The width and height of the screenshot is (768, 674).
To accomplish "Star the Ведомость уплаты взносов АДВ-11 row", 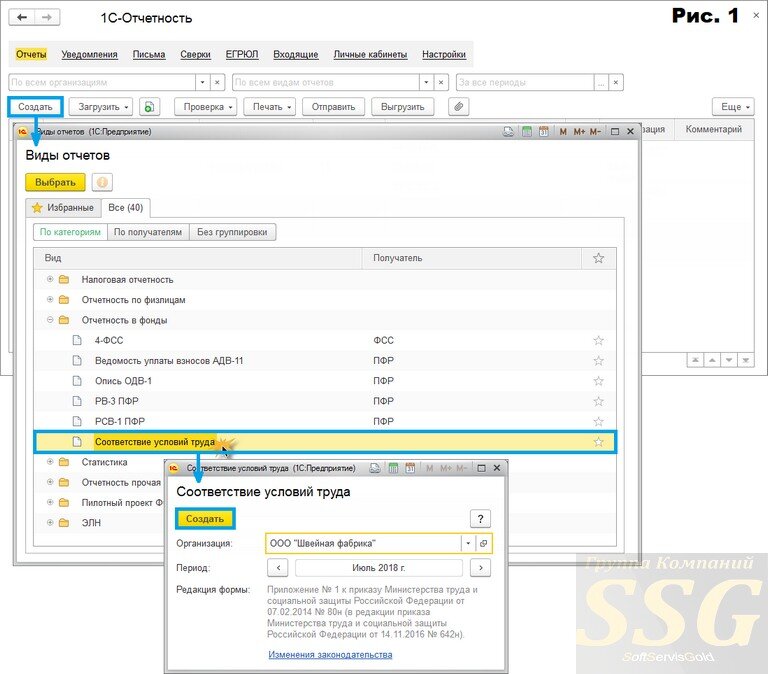I will point(598,361).
